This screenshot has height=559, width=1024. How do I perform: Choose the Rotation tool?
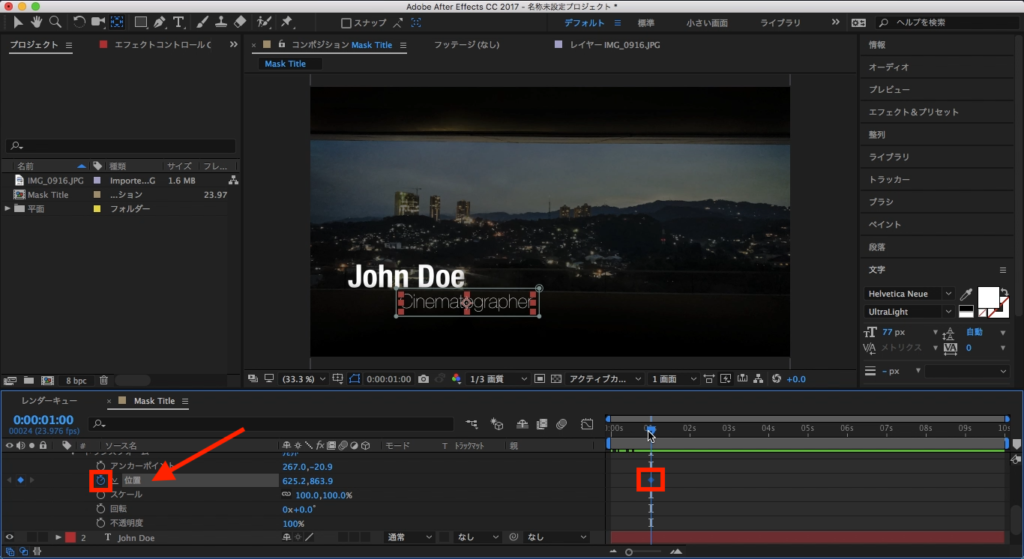coord(79,22)
